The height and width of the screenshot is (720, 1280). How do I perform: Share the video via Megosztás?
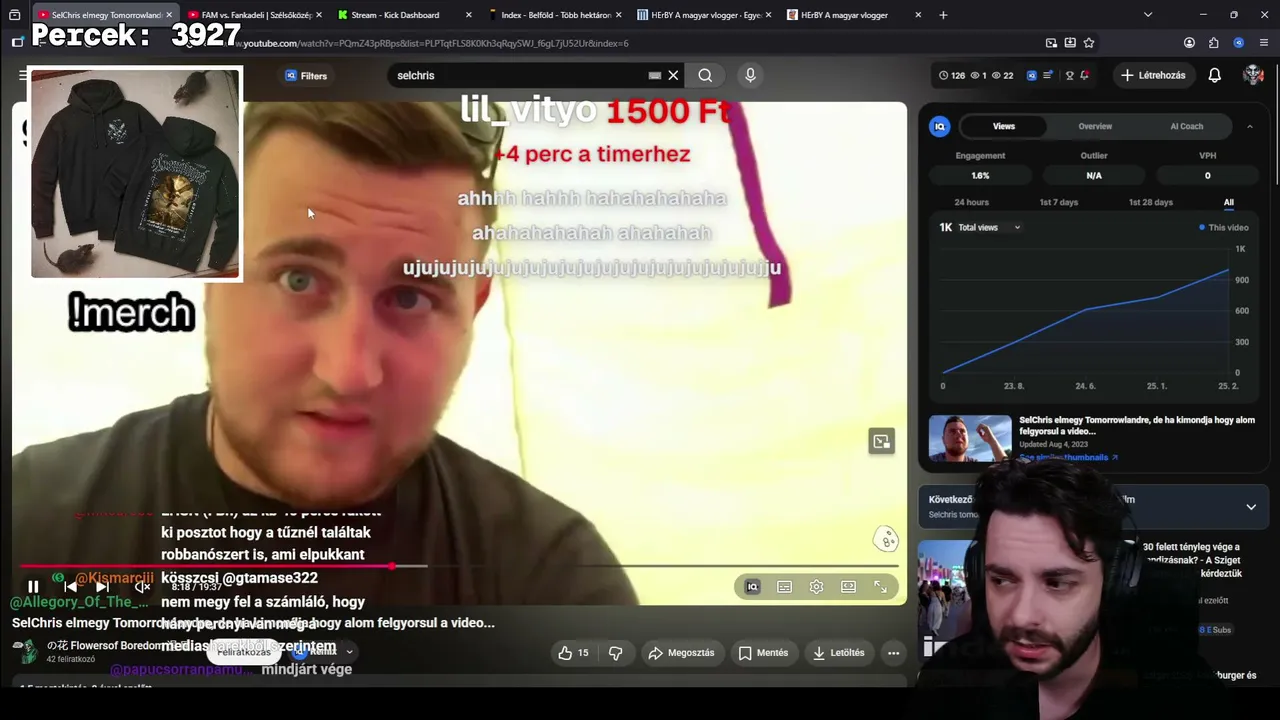(681, 653)
